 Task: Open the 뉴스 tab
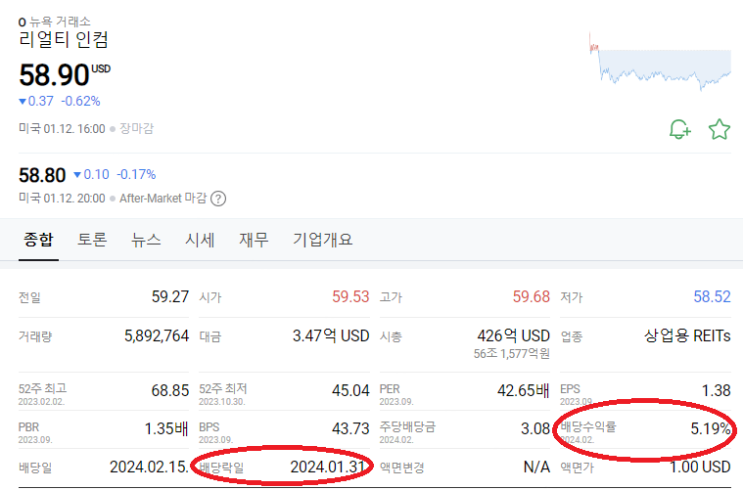point(146,239)
